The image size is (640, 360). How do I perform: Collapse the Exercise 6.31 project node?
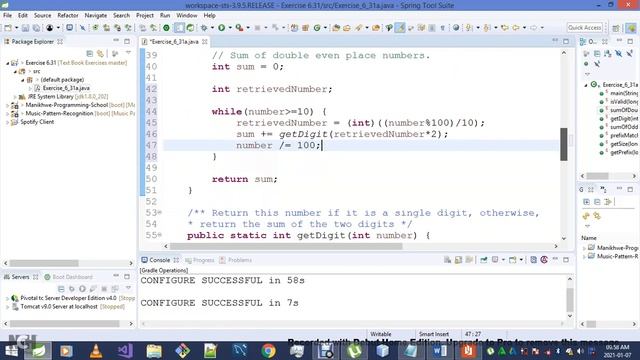(x=7, y=63)
